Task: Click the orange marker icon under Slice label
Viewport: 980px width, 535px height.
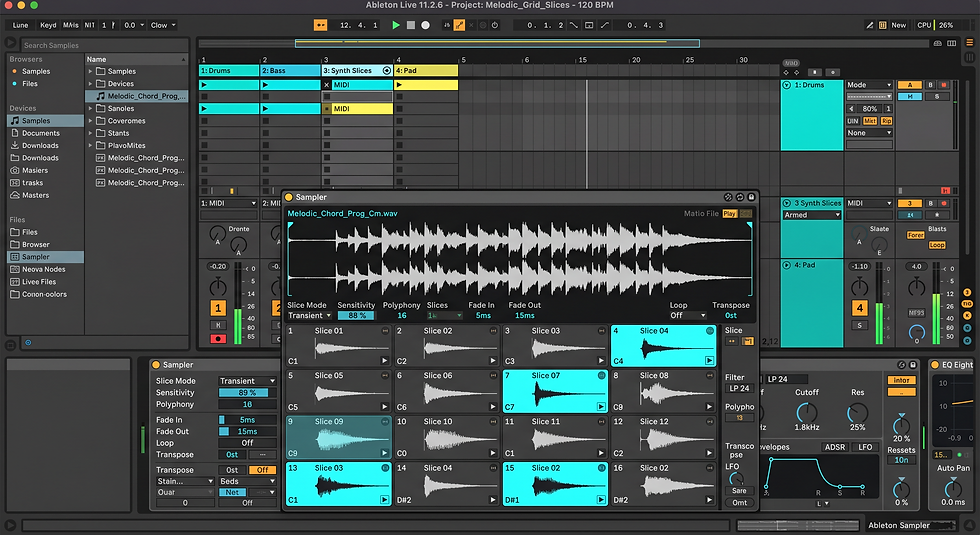Action: coord(748,341)
